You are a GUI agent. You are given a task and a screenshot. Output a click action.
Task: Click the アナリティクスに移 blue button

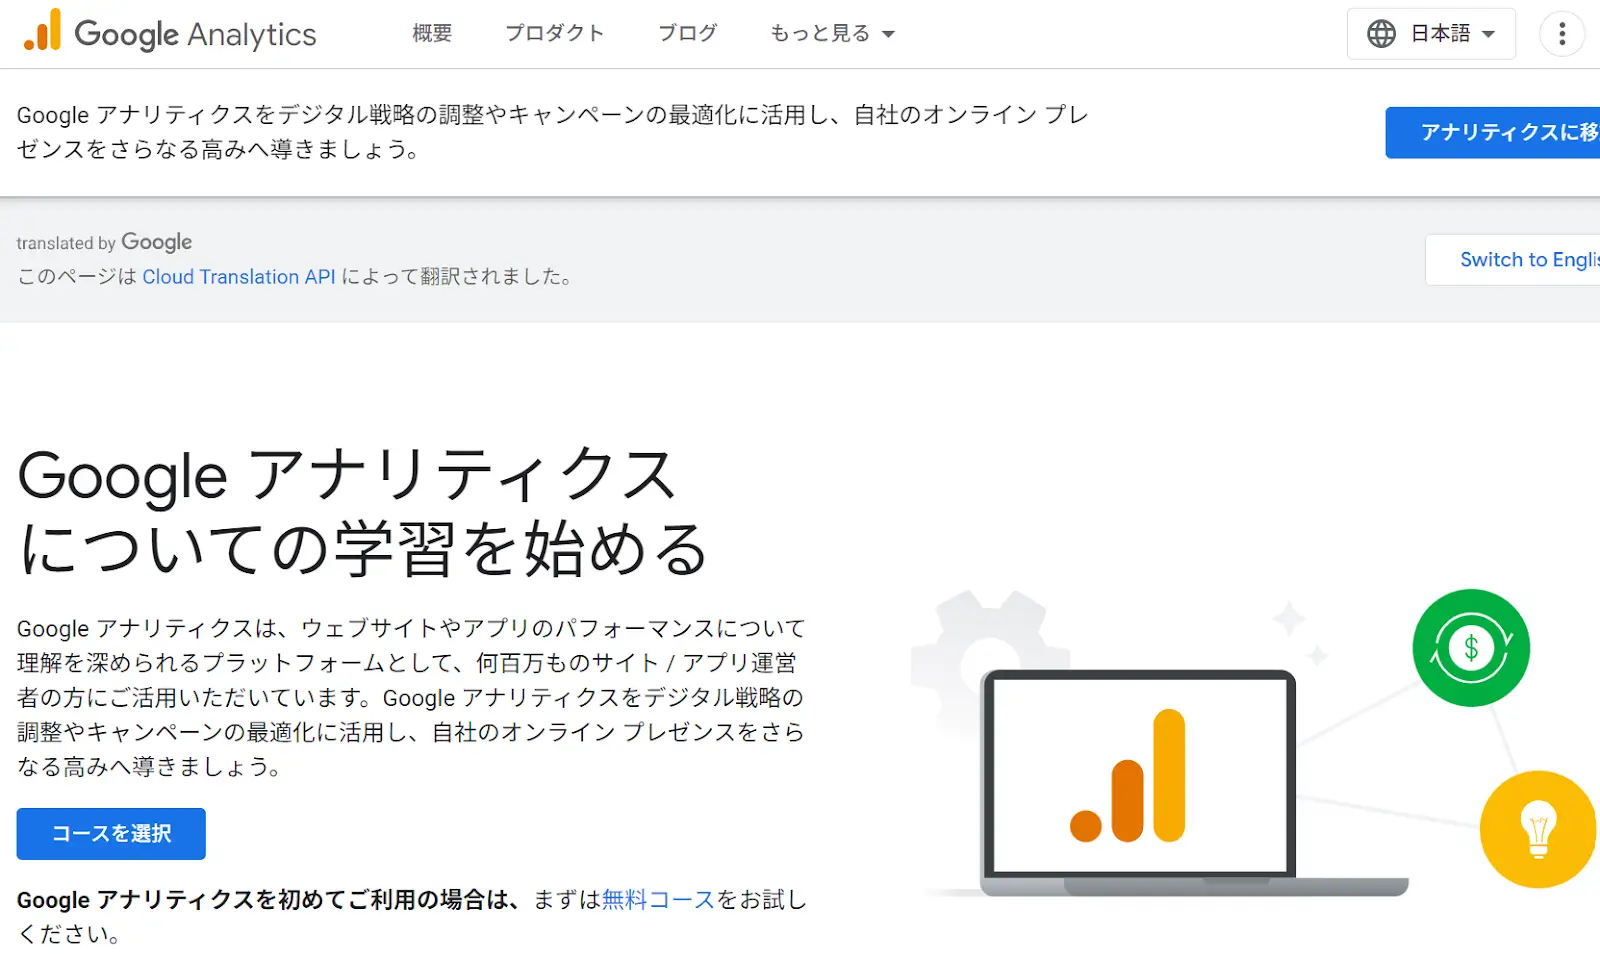click(x=1492, y=132)
